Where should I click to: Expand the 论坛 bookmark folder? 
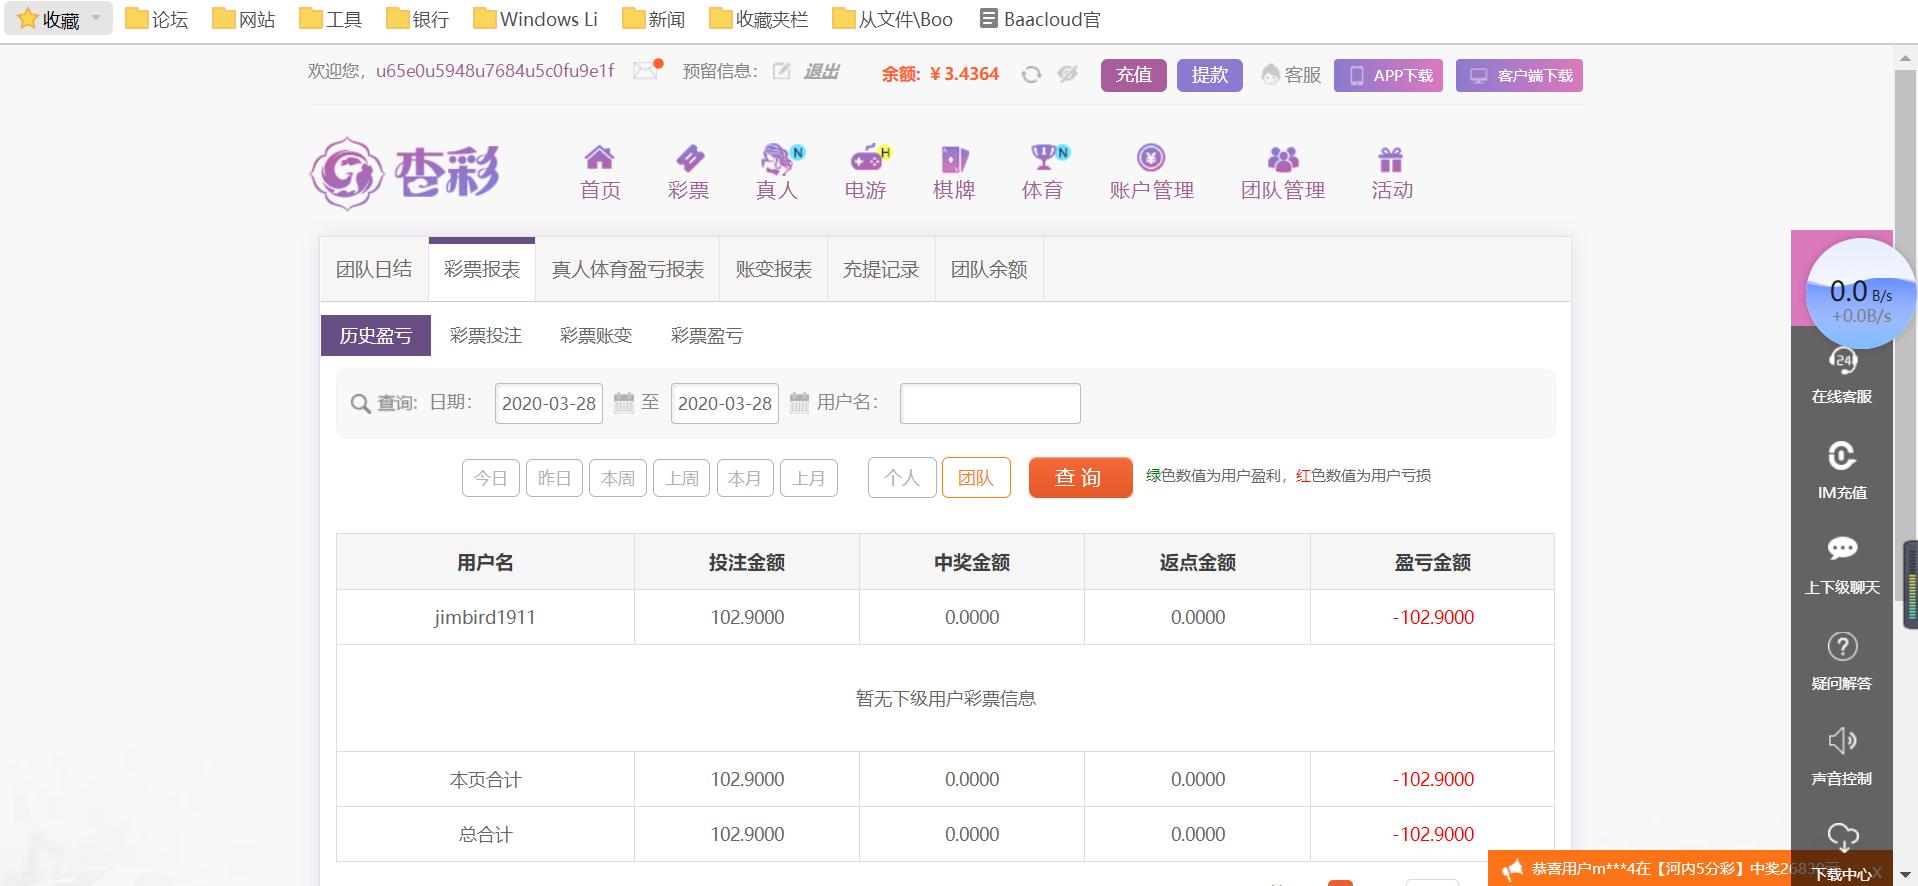pyautogui.click(x=157, y=19)
